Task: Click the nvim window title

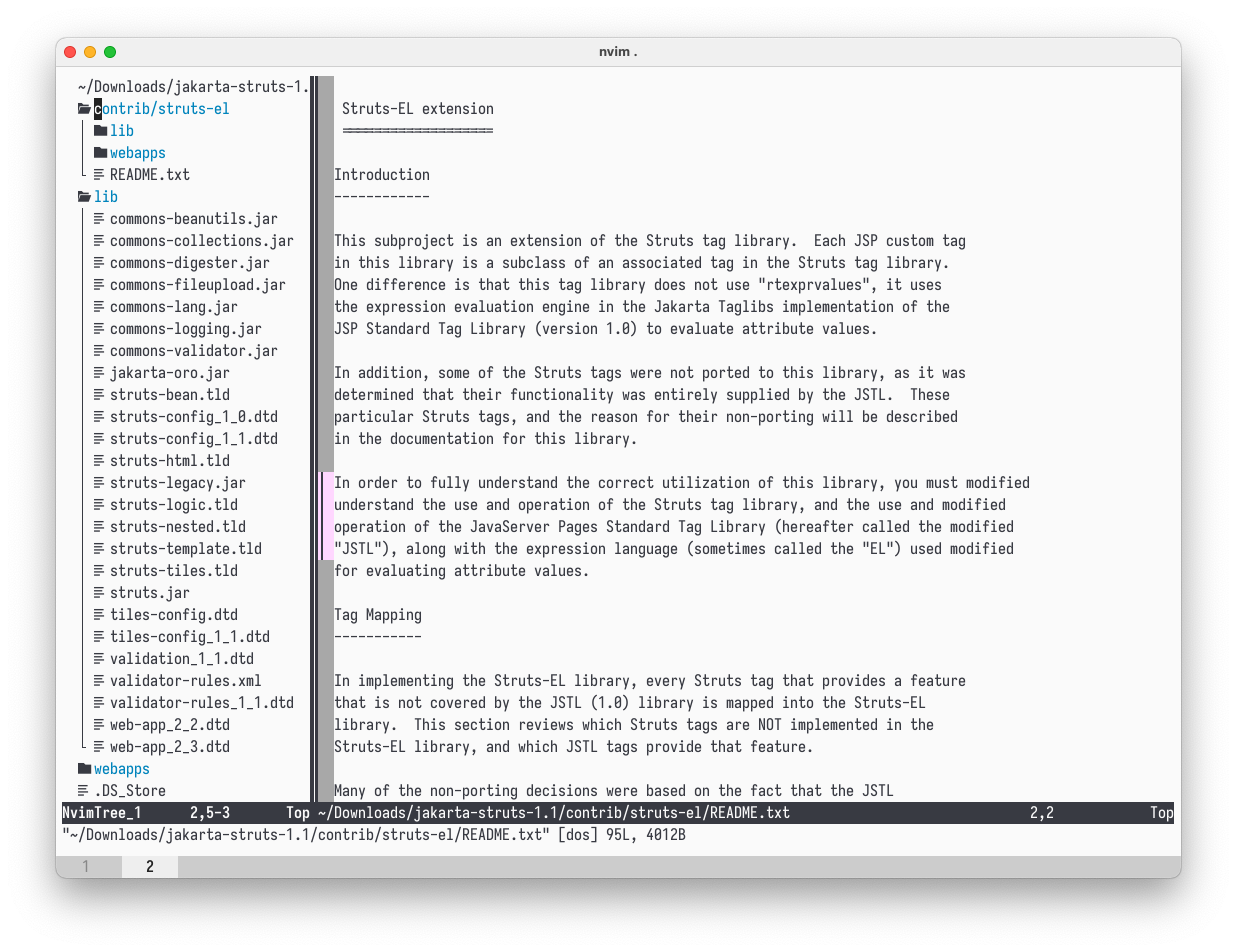Action: tap(618, 52)
